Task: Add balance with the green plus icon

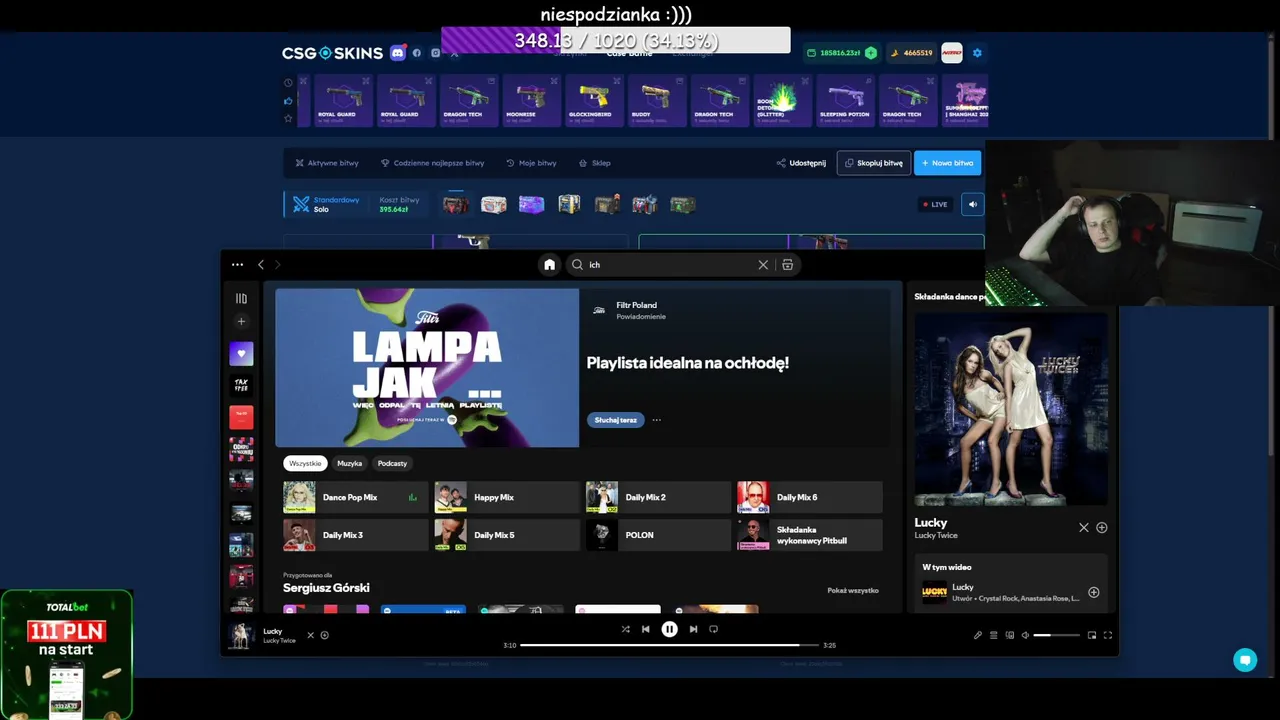Action: pyautogui.click(x=871, y=53)
